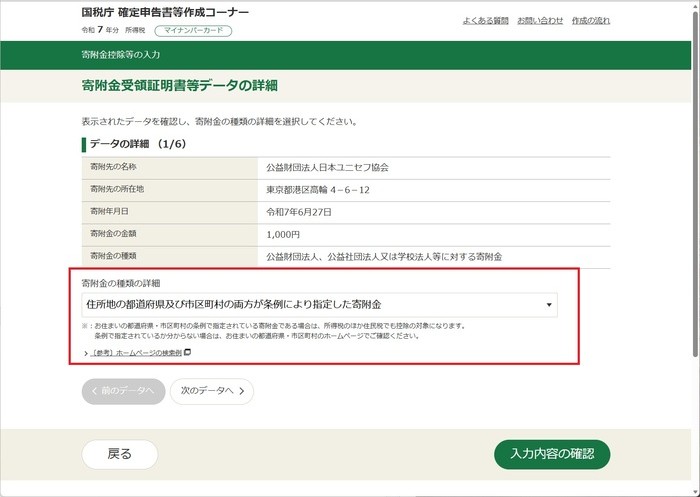Select the 住所地の都道府県及び市区町村 combo box
This screenshot has width=700, height=497.
(319, 304)
